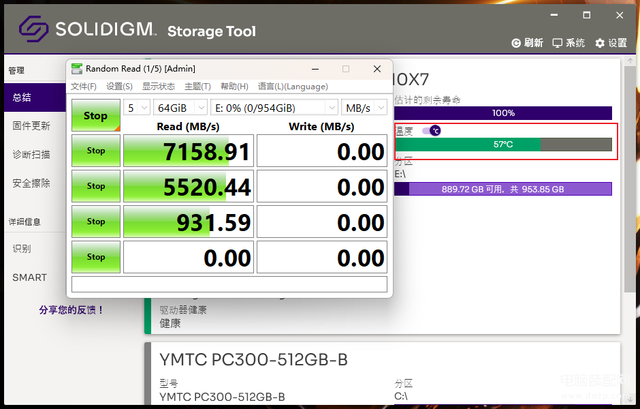
Task: Click the empty status text box below results
Action: pos(229,284)
